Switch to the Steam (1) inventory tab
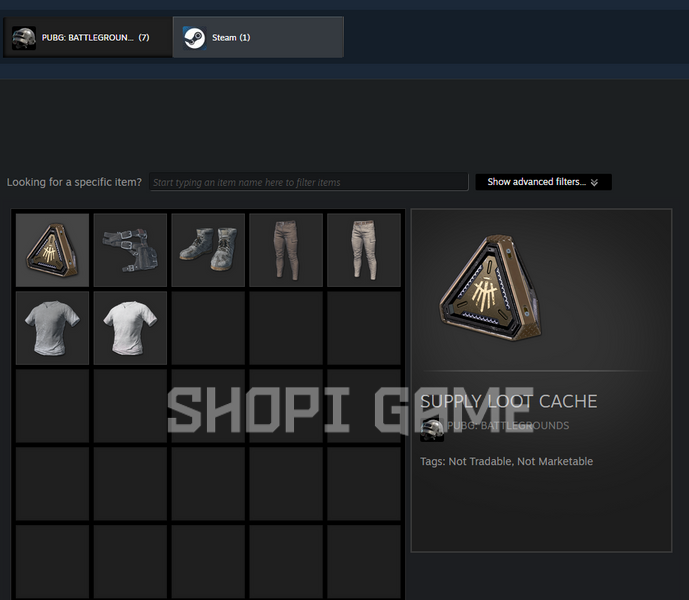 [258, 37]
